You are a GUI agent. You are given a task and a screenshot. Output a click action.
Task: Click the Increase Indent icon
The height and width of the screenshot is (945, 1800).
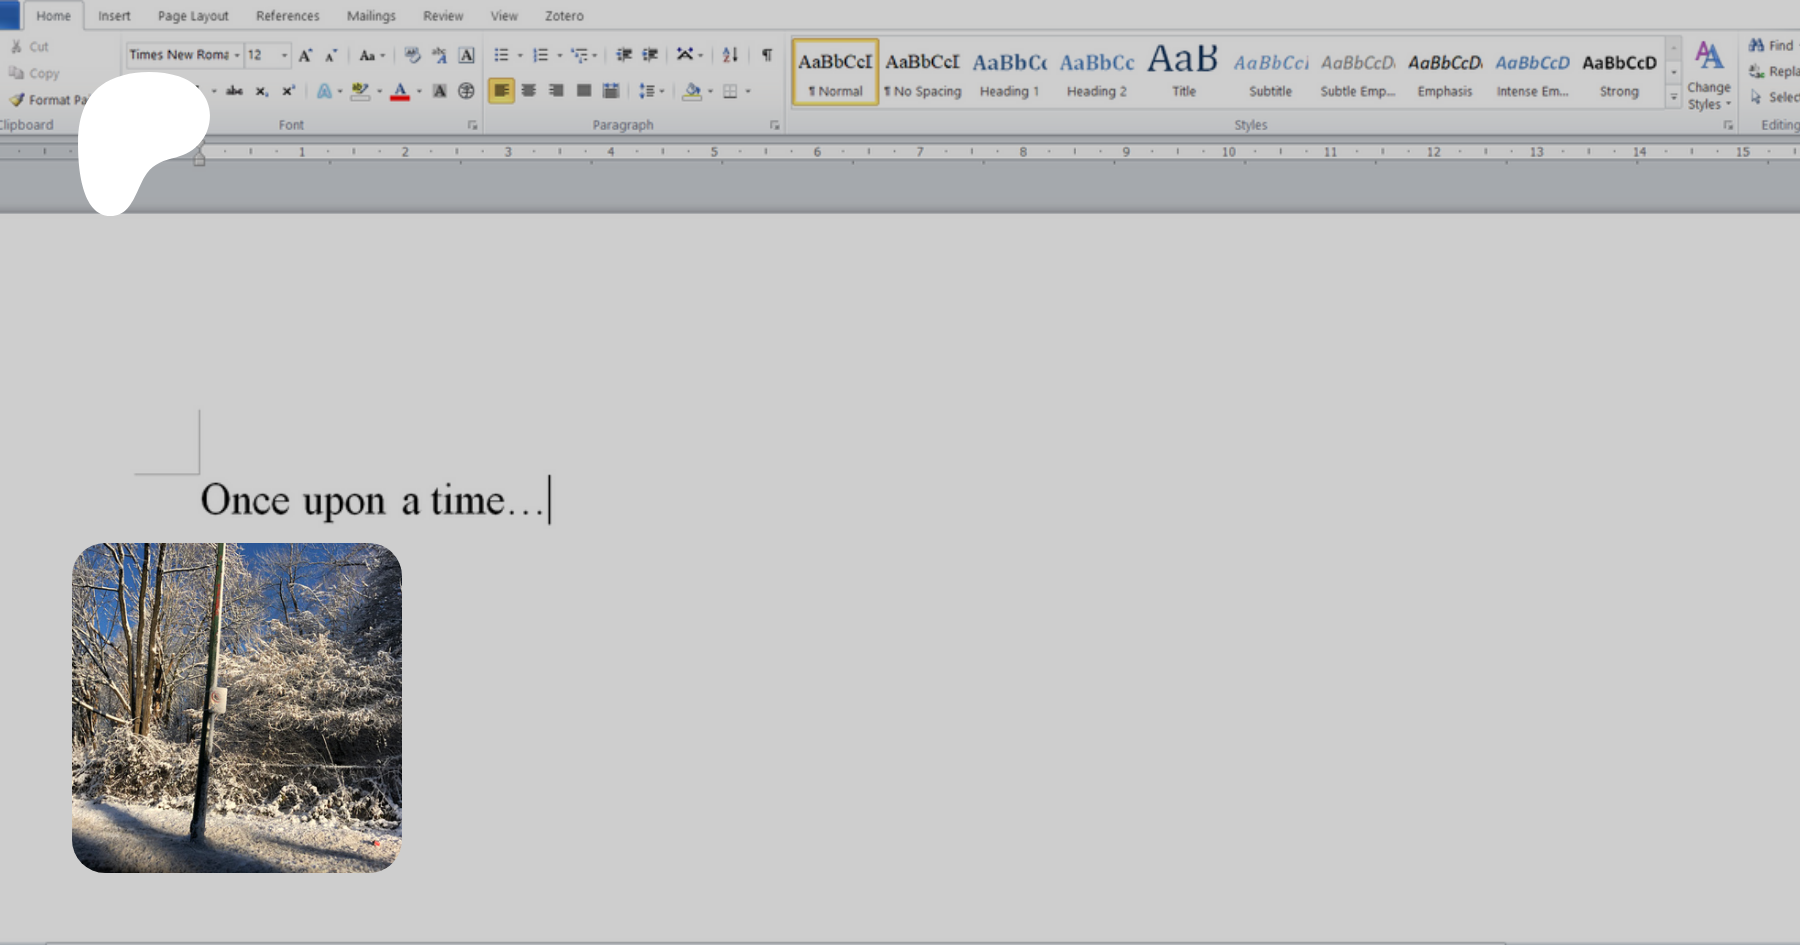tap(650, 56)
